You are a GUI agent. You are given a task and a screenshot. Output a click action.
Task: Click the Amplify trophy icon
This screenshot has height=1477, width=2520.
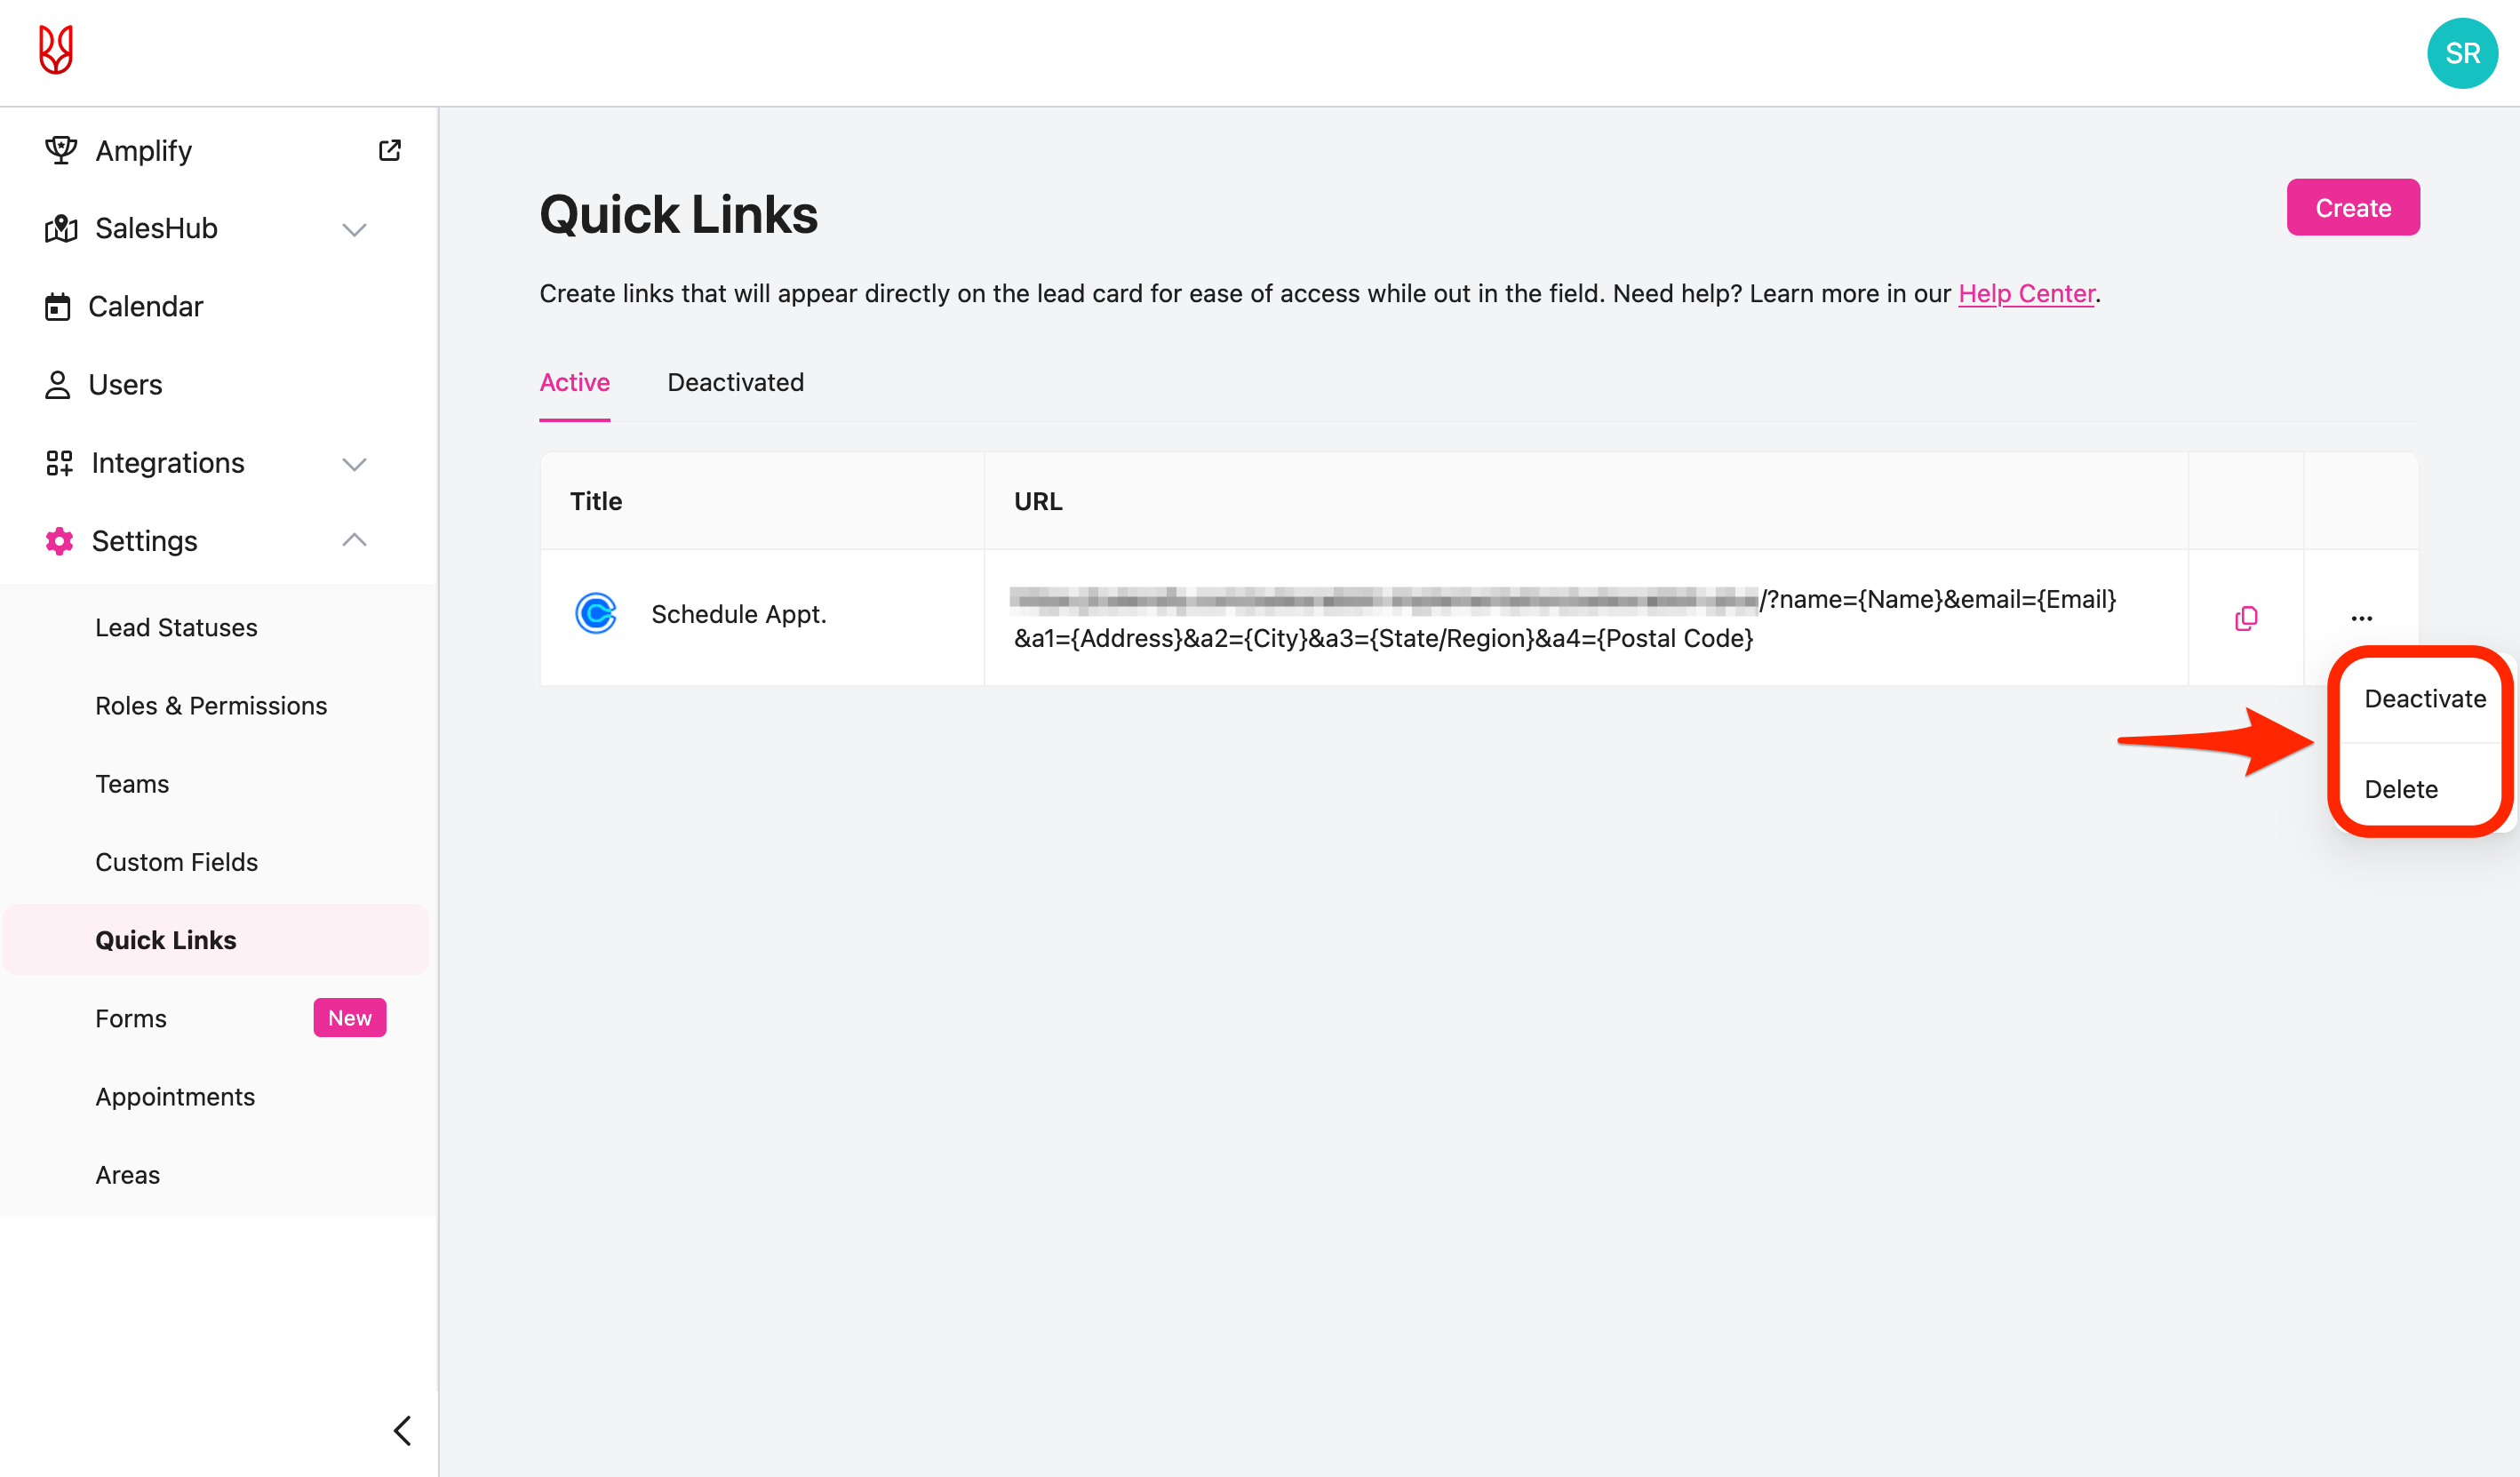coord(60,150)
